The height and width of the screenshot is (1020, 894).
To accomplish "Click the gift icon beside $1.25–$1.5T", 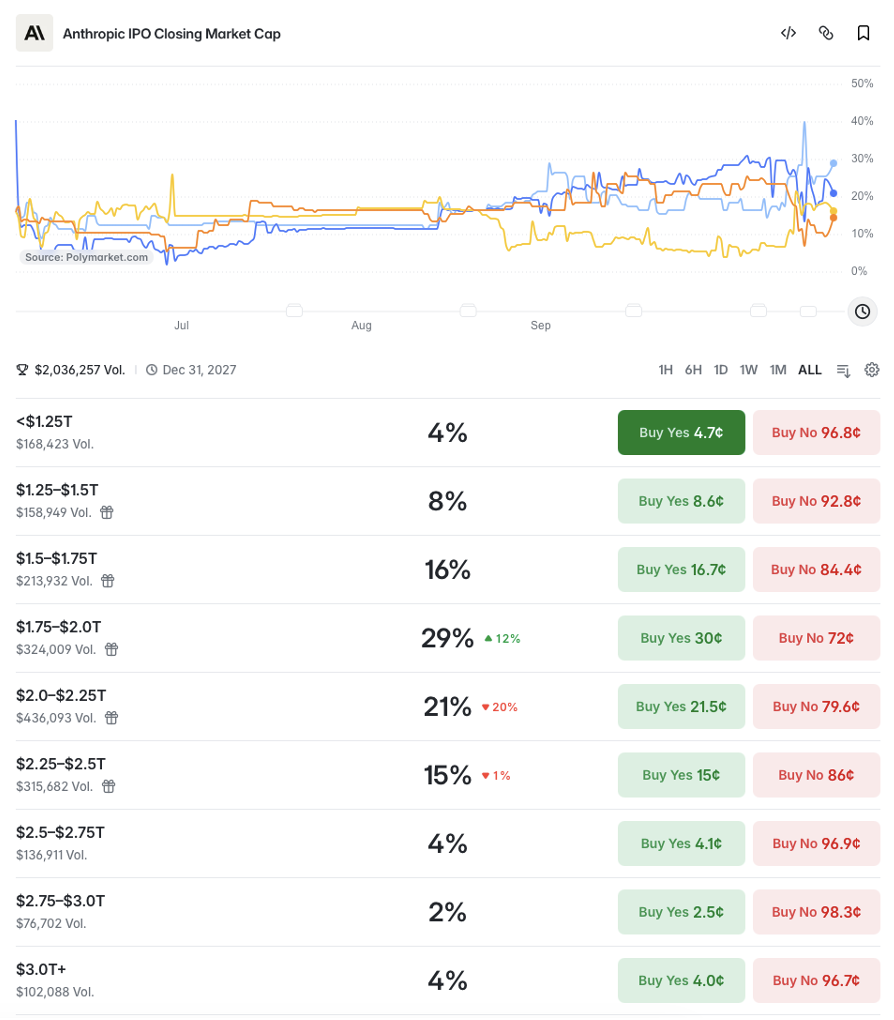I will coord(107,513).
